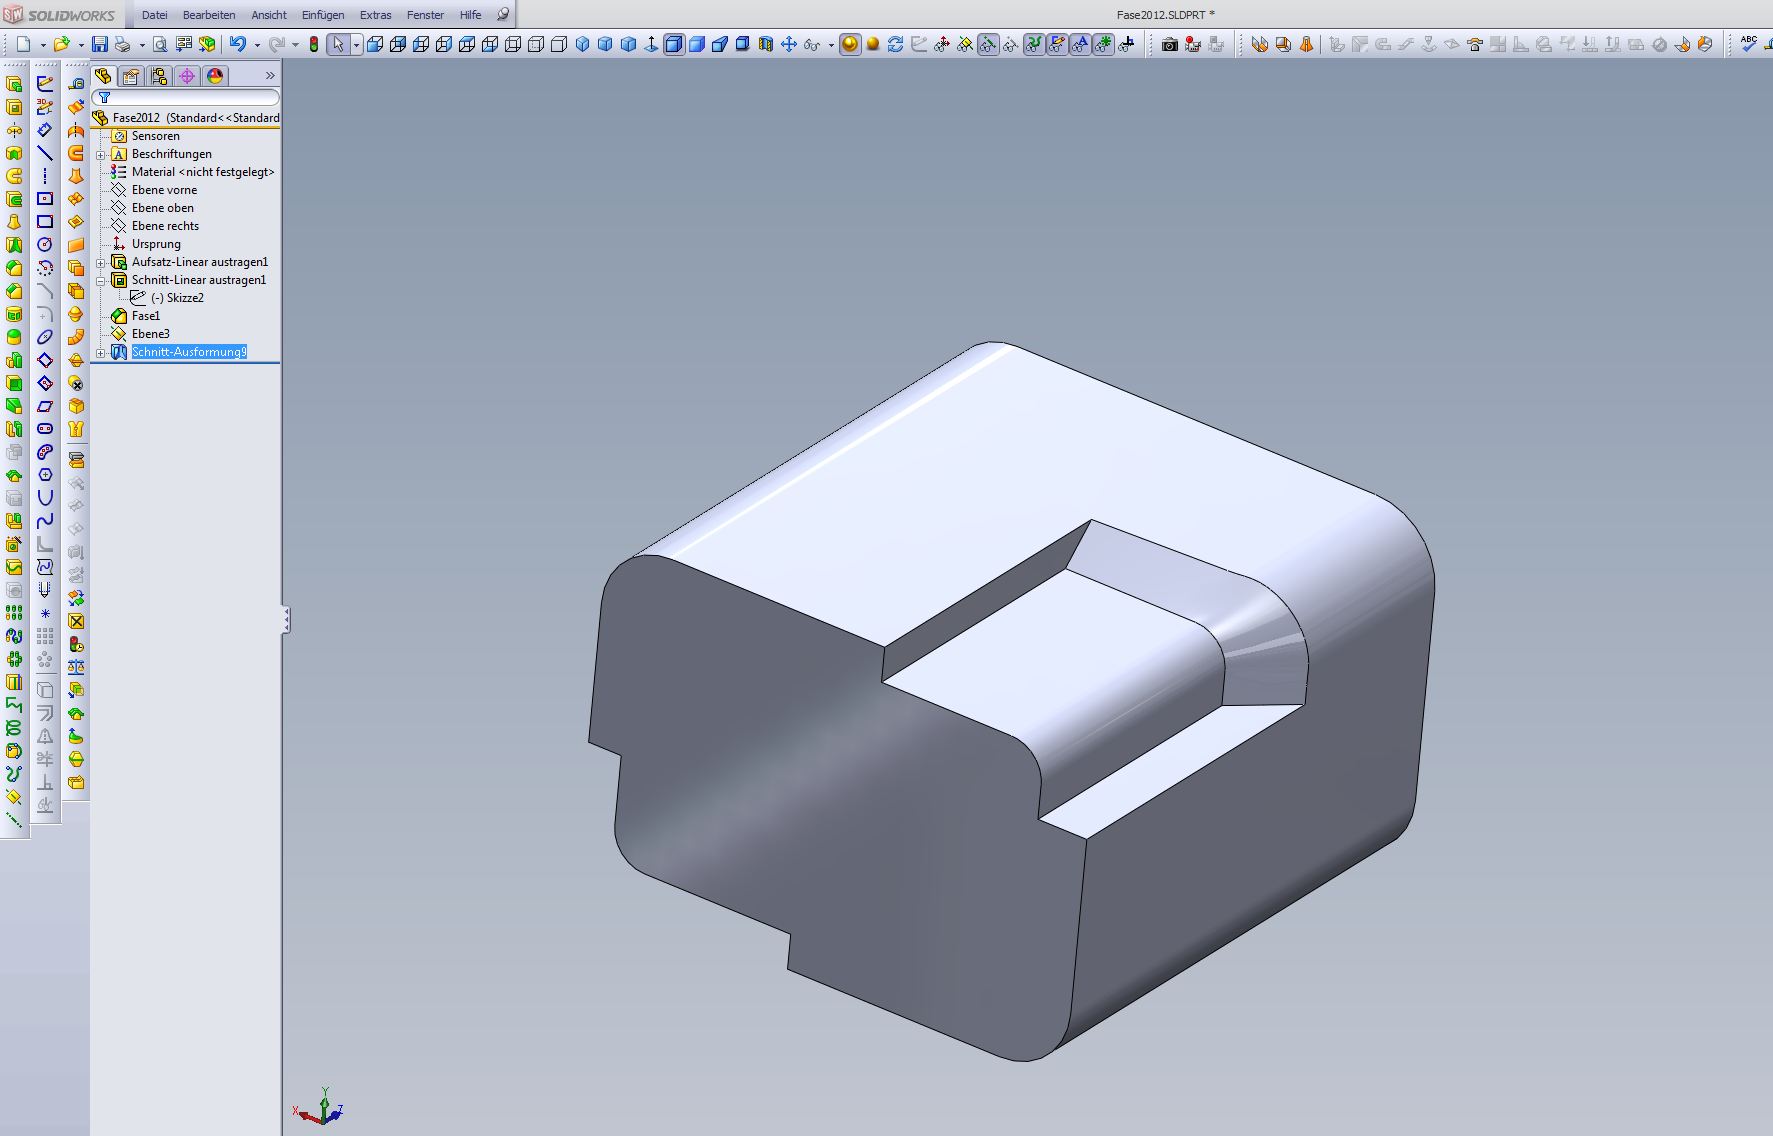The image size is (1773, 1136).
Task: Click the Pan view arrows icon
Action: [789, 44]
